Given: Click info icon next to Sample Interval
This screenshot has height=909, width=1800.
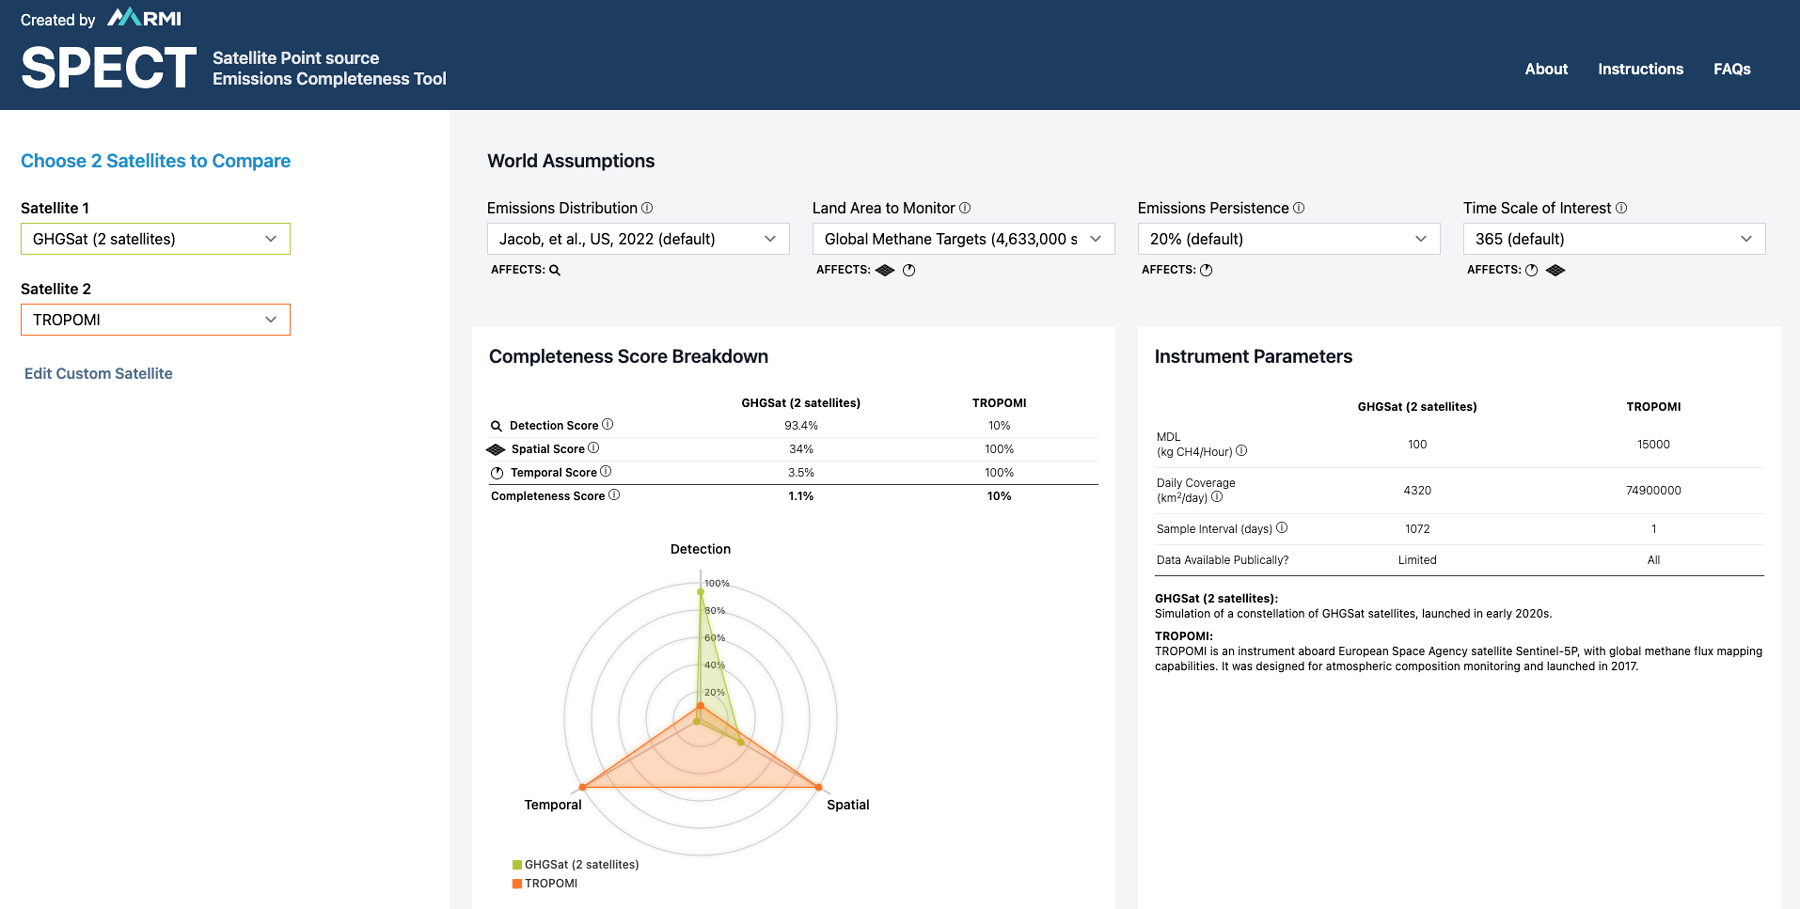Looking at the screenshot, I should click(1282, 528).
